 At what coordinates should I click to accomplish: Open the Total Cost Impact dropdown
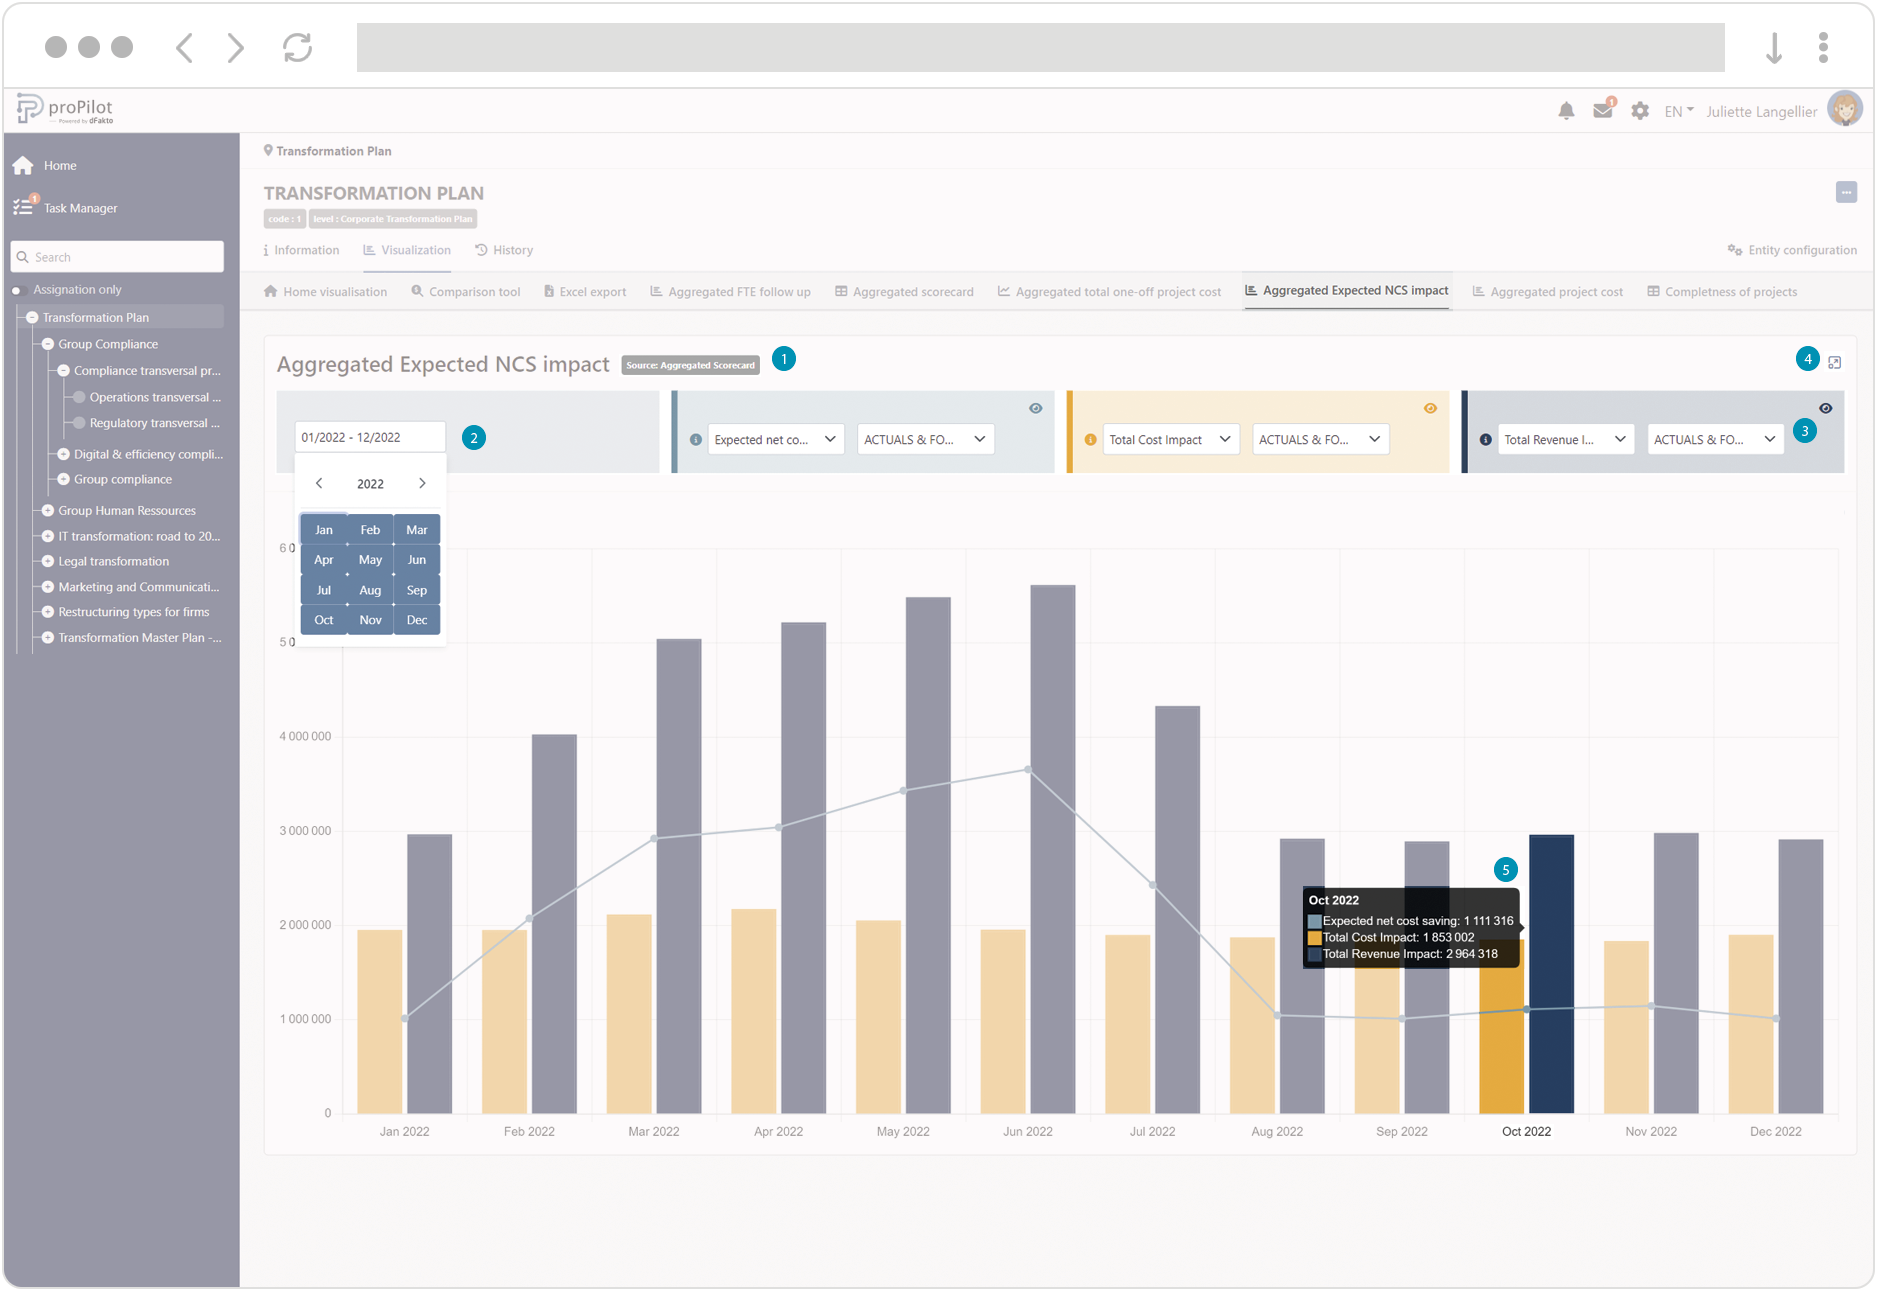pyautogui.click(x=1169, y=440)
